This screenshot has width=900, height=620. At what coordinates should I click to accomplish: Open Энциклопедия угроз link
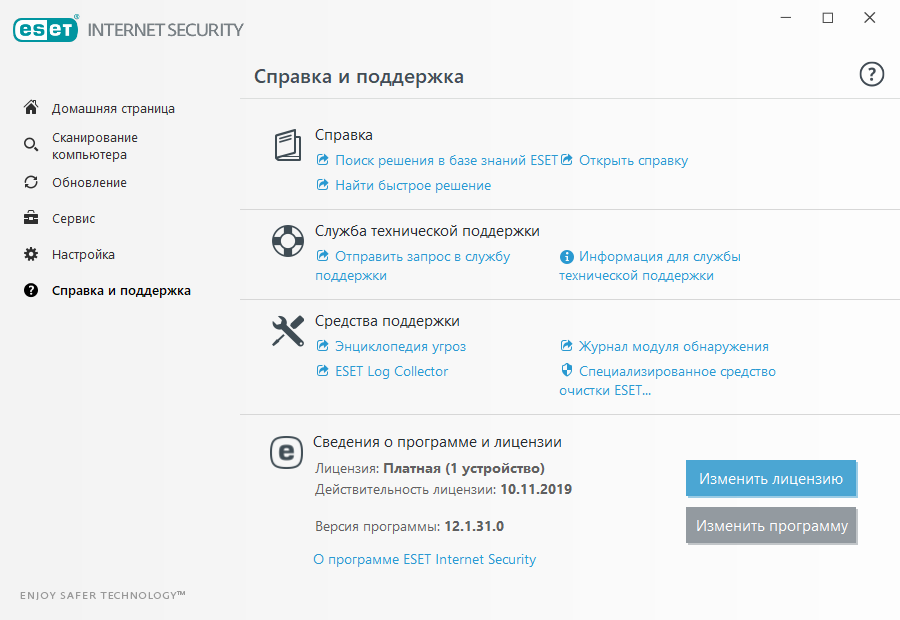pyautogui.click(x=400, y=346)
